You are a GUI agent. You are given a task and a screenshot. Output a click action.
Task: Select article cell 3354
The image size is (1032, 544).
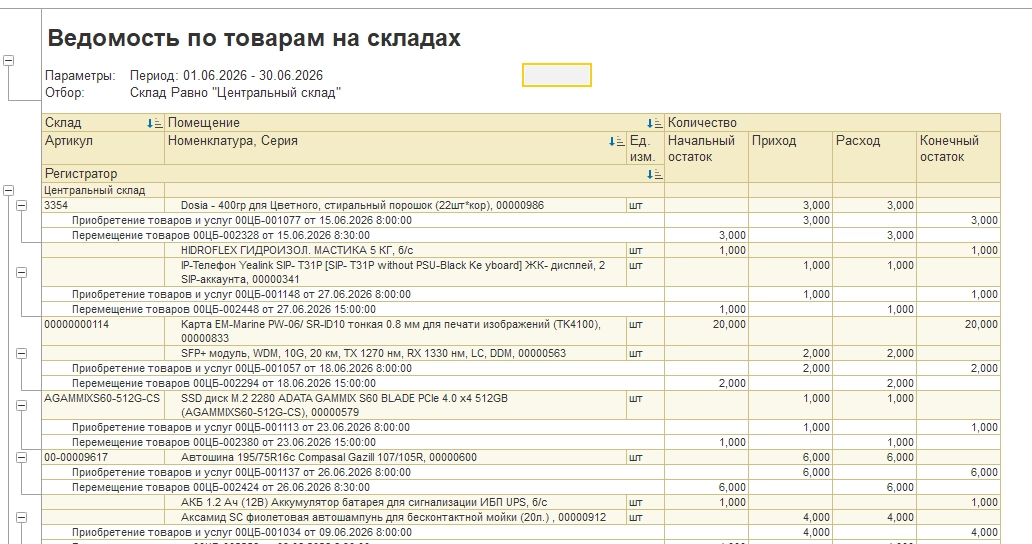[103, 205]
